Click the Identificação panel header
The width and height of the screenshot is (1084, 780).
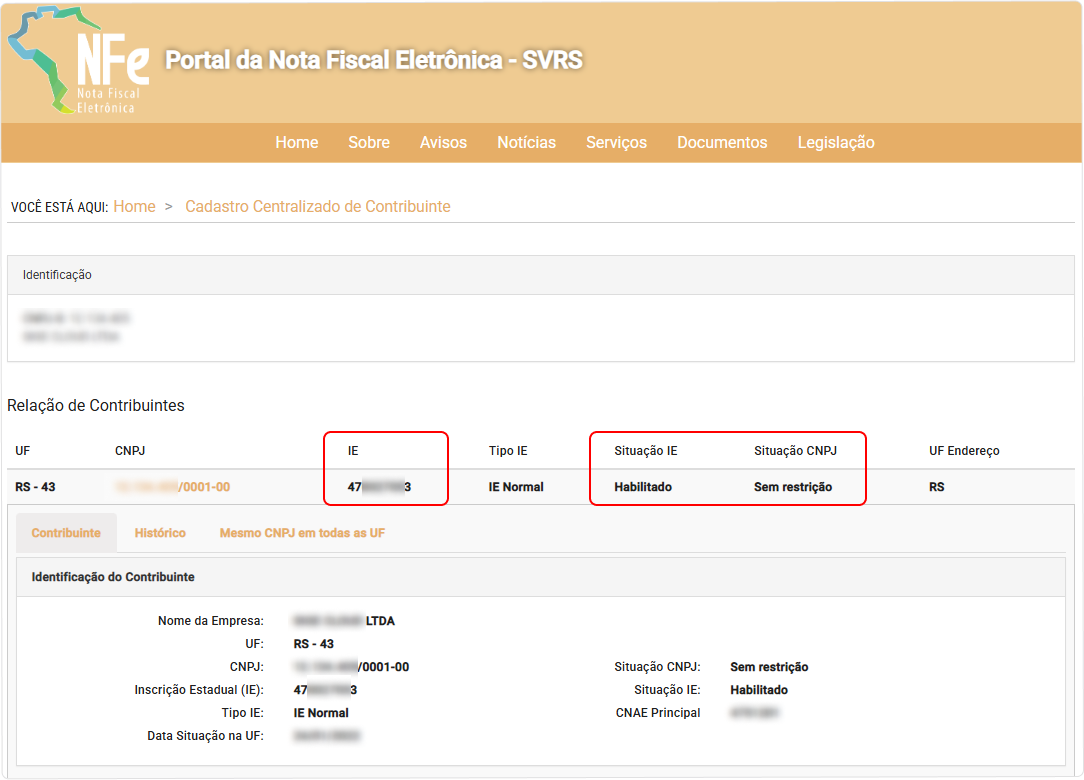[541, 275]
